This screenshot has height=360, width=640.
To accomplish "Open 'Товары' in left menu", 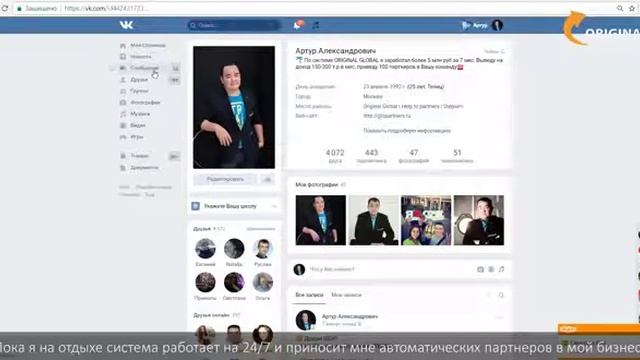I will (x=140, y=156).
